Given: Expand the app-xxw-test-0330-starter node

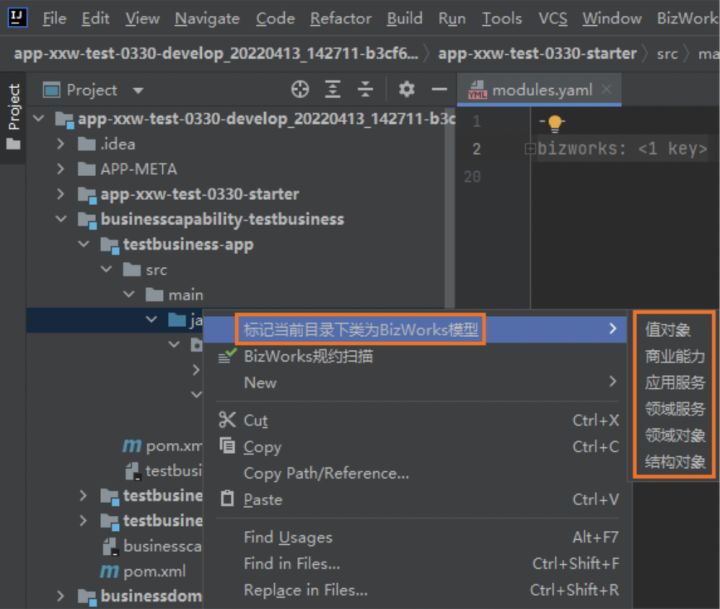Looking at the screenshot, I should click(x=61, y=194).
